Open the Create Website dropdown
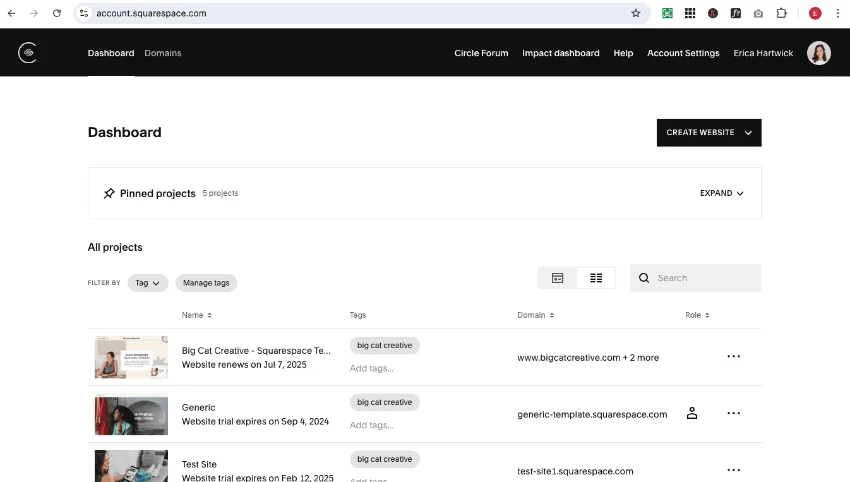Screen dimensions: 850x482 coord(708,132)
